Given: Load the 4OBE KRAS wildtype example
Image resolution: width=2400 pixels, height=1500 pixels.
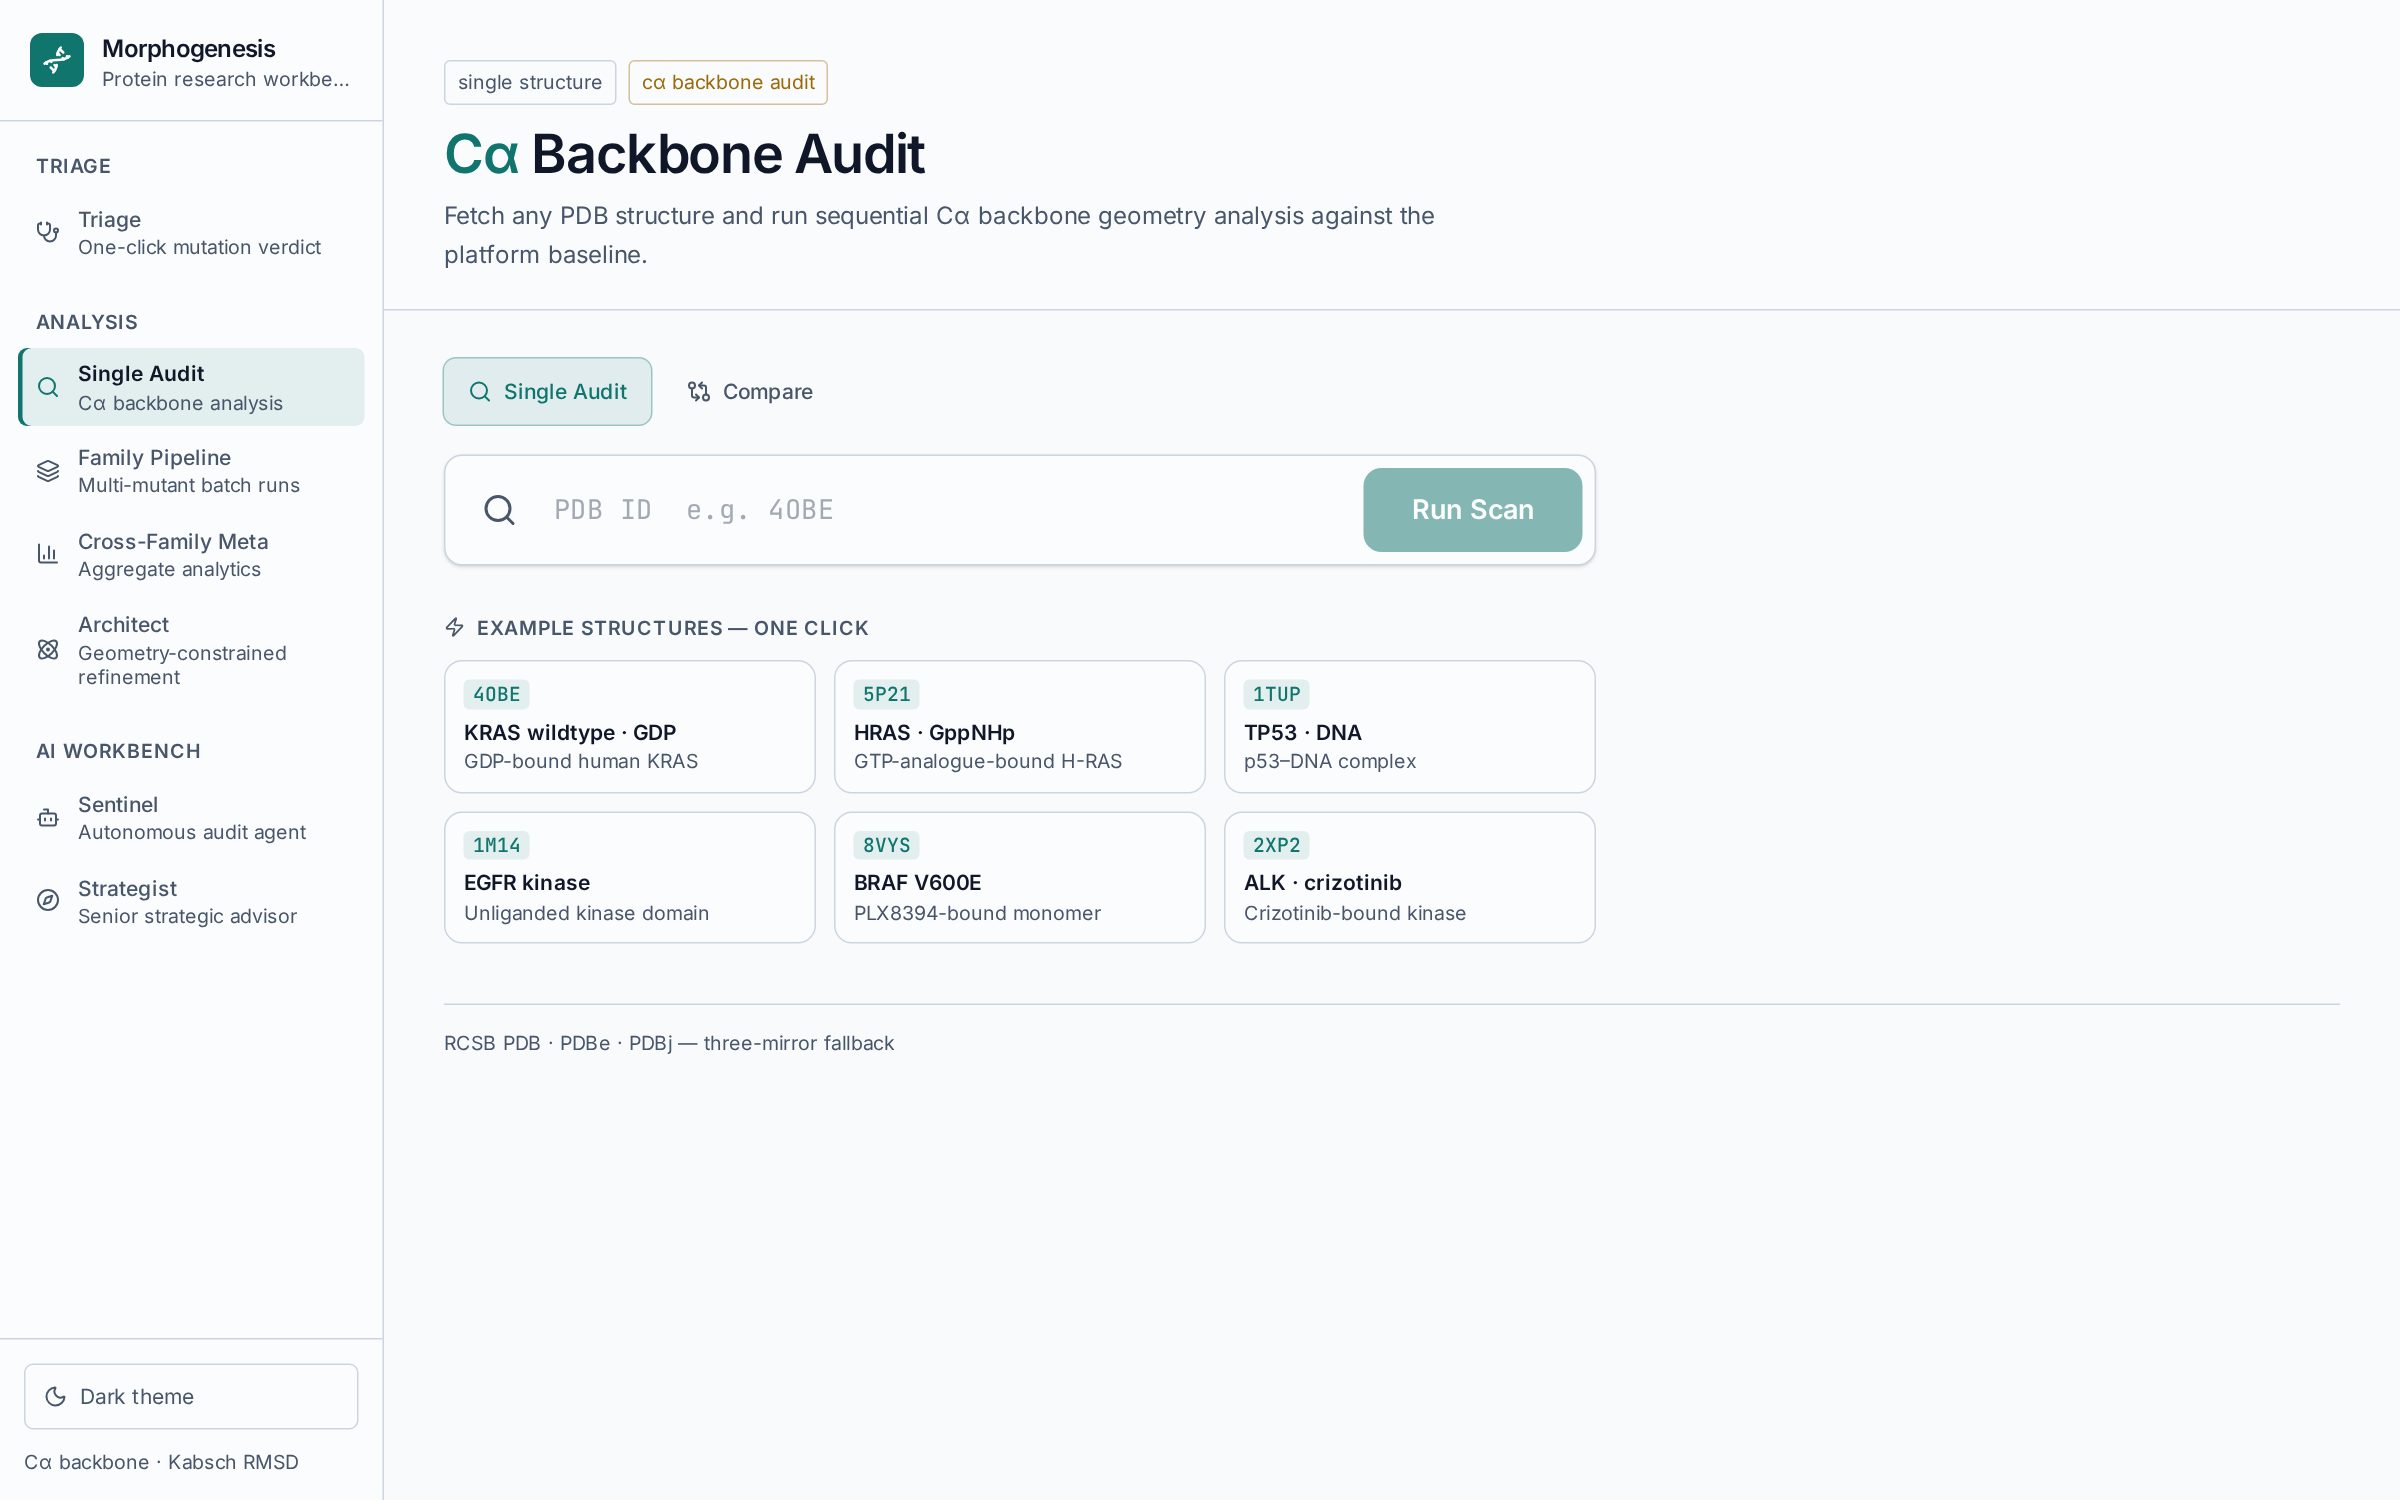Looking at the screenshot, I should 630,727.
